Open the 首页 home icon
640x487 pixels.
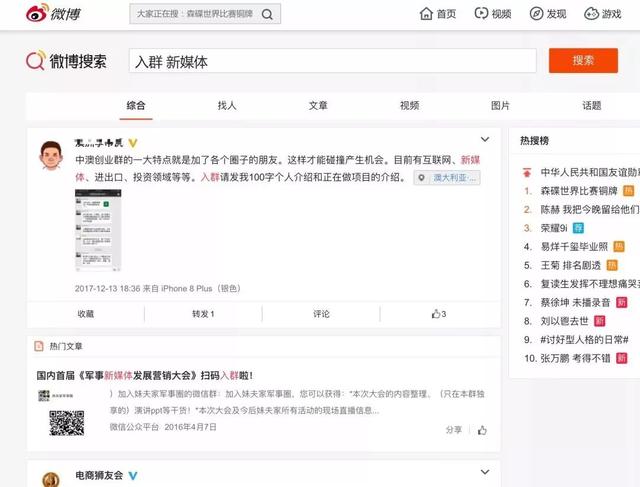click(x=426, y=13)
